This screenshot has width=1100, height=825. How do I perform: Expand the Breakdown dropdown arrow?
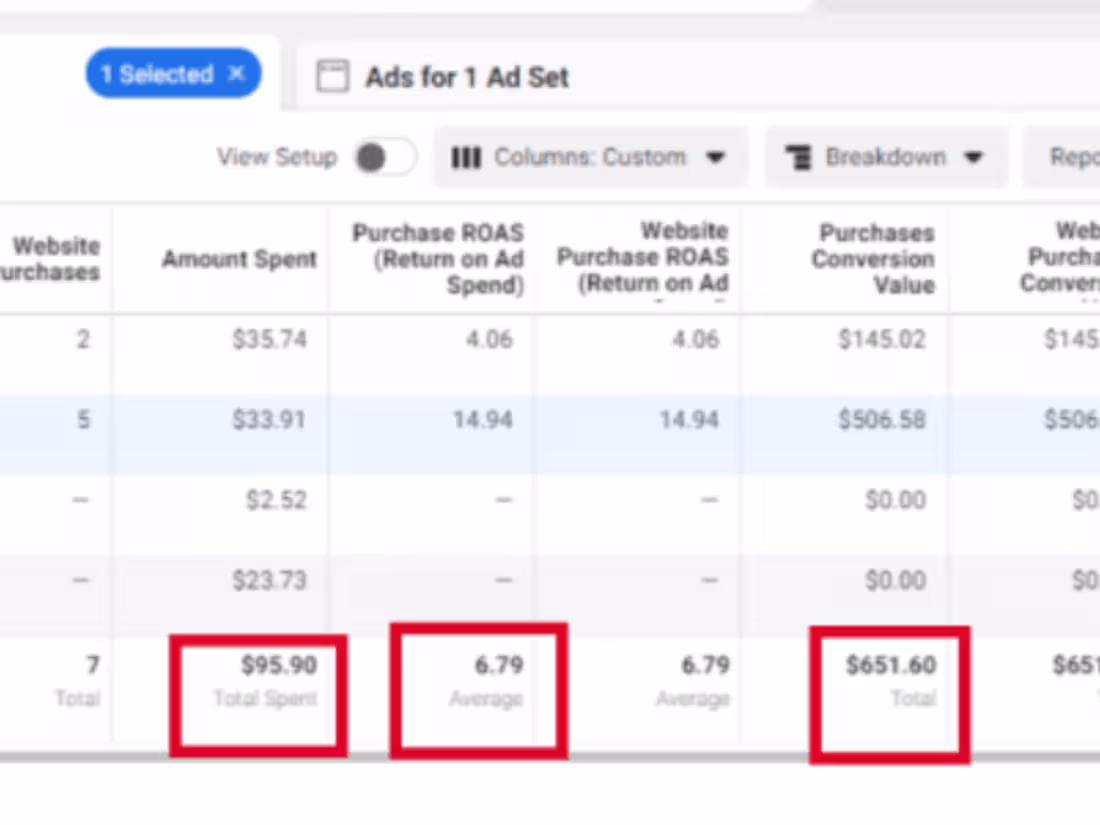(973, 158)
